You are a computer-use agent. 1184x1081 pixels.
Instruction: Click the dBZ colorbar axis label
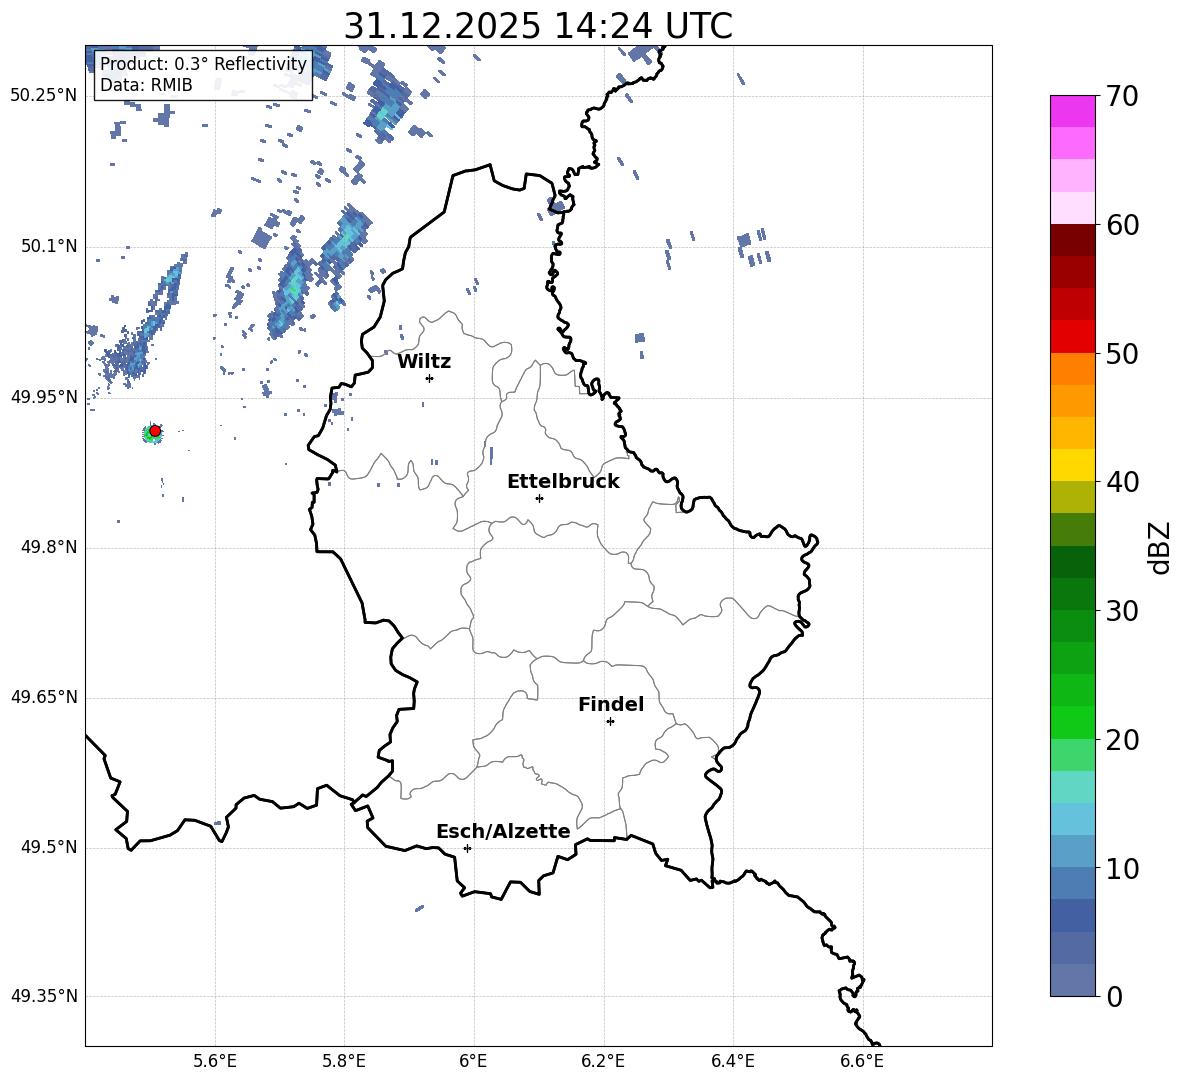[x=1161, y=547]
